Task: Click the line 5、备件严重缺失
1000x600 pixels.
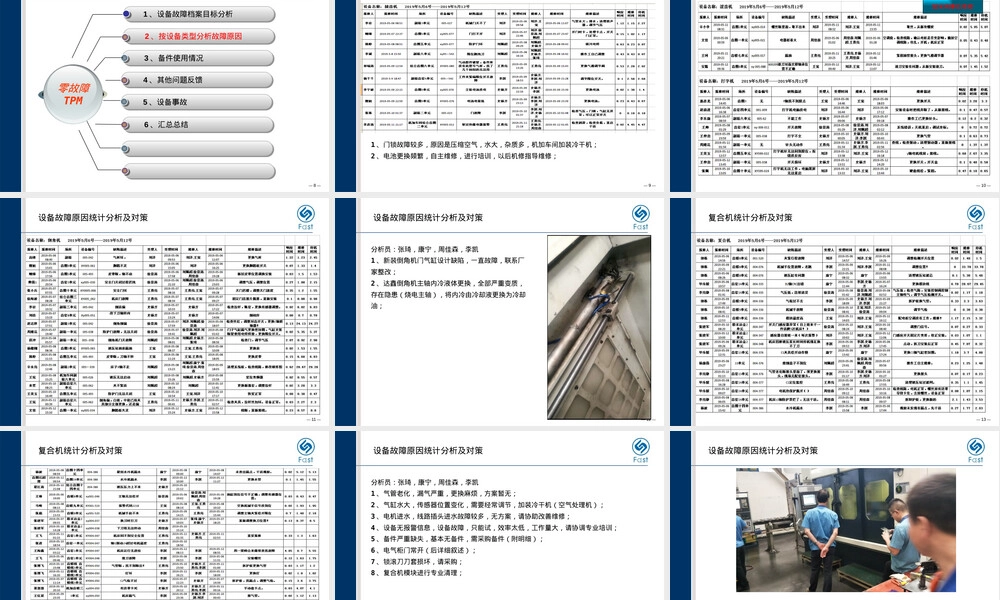Action: click(x=457, y=539)
